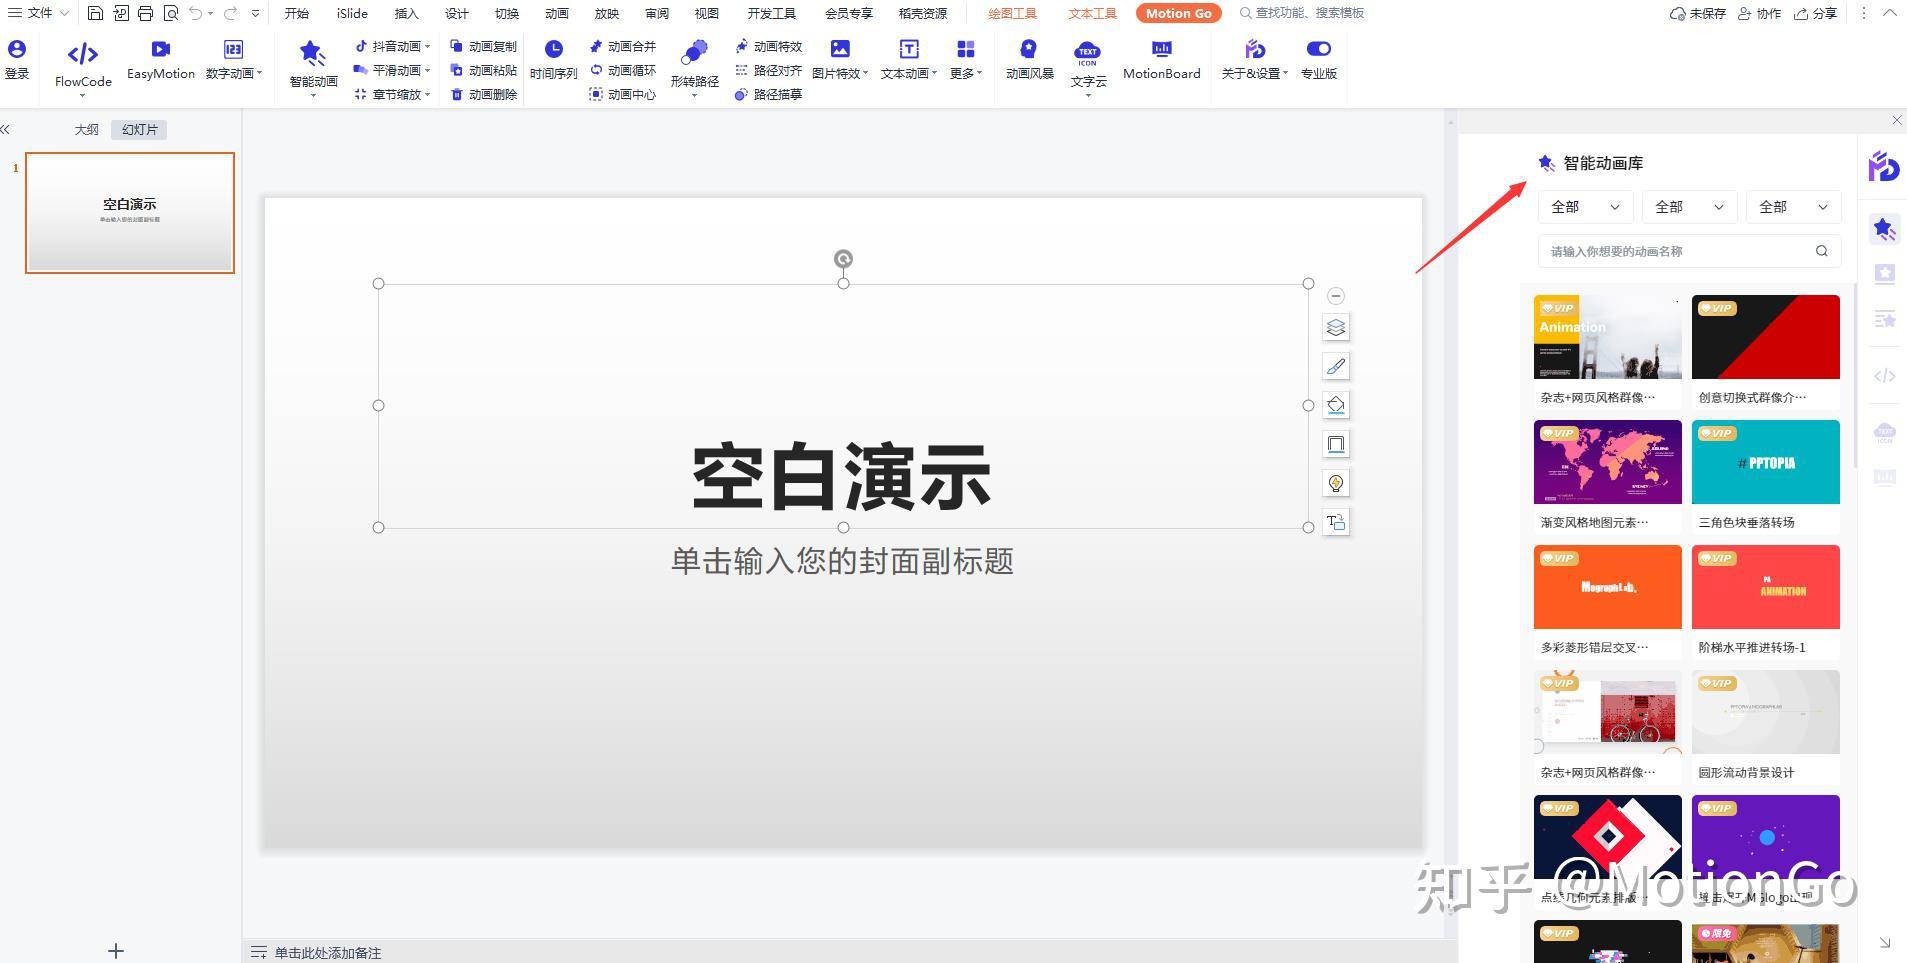
Task: Click the 路径对齐 path align icon
Action: coord(769,70)
